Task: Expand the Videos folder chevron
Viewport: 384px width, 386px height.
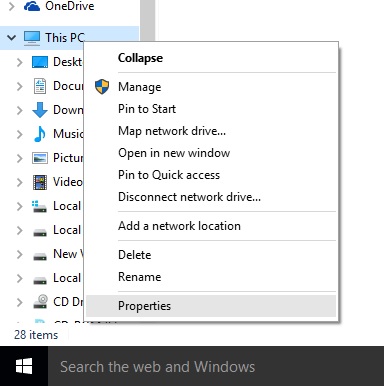Action: click(x=20, y=182)
